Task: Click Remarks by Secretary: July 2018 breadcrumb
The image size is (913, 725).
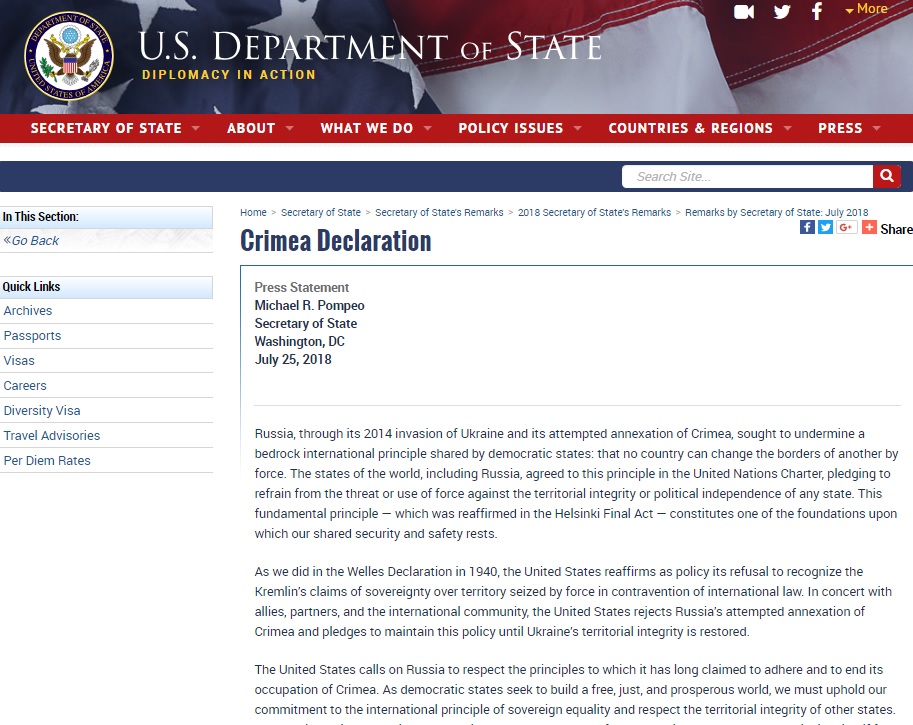Action: [x=776, y=213]
